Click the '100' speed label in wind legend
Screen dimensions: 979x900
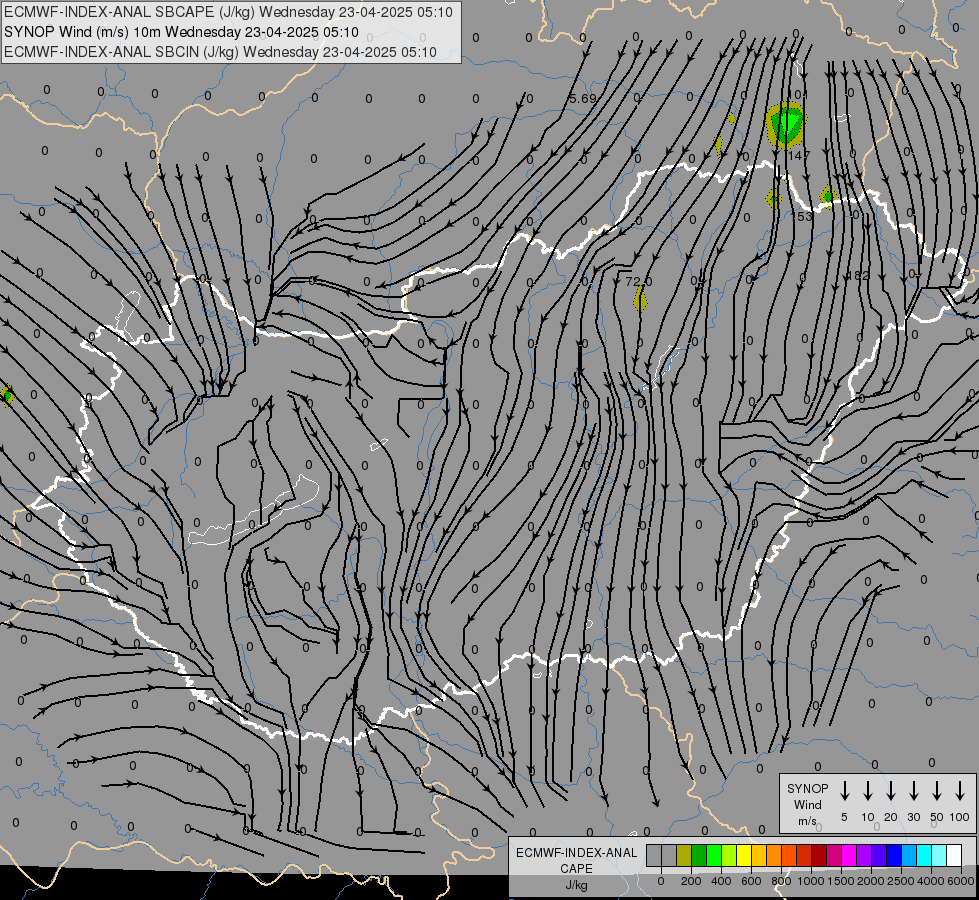(960, 817)
